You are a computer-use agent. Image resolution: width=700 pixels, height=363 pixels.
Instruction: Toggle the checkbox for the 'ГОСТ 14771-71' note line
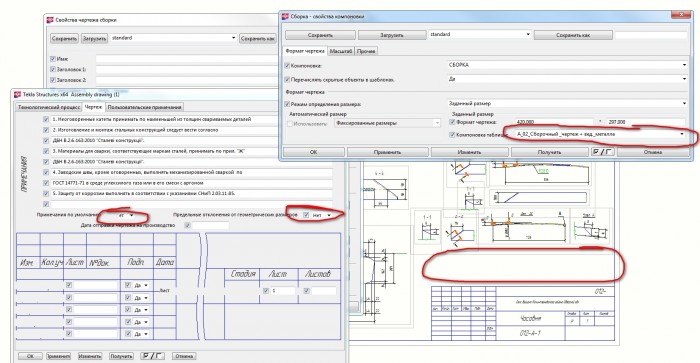pyautogui.click(x=46, y=183)
